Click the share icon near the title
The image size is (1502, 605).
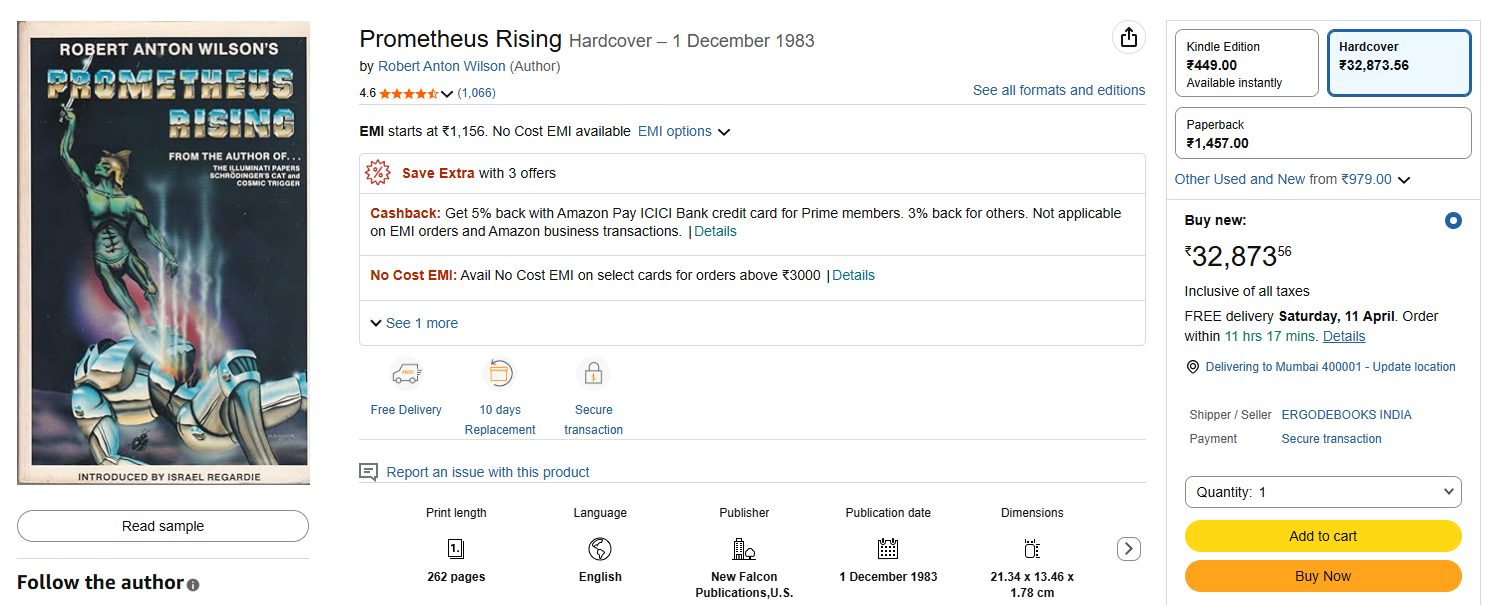point(1128,38)
